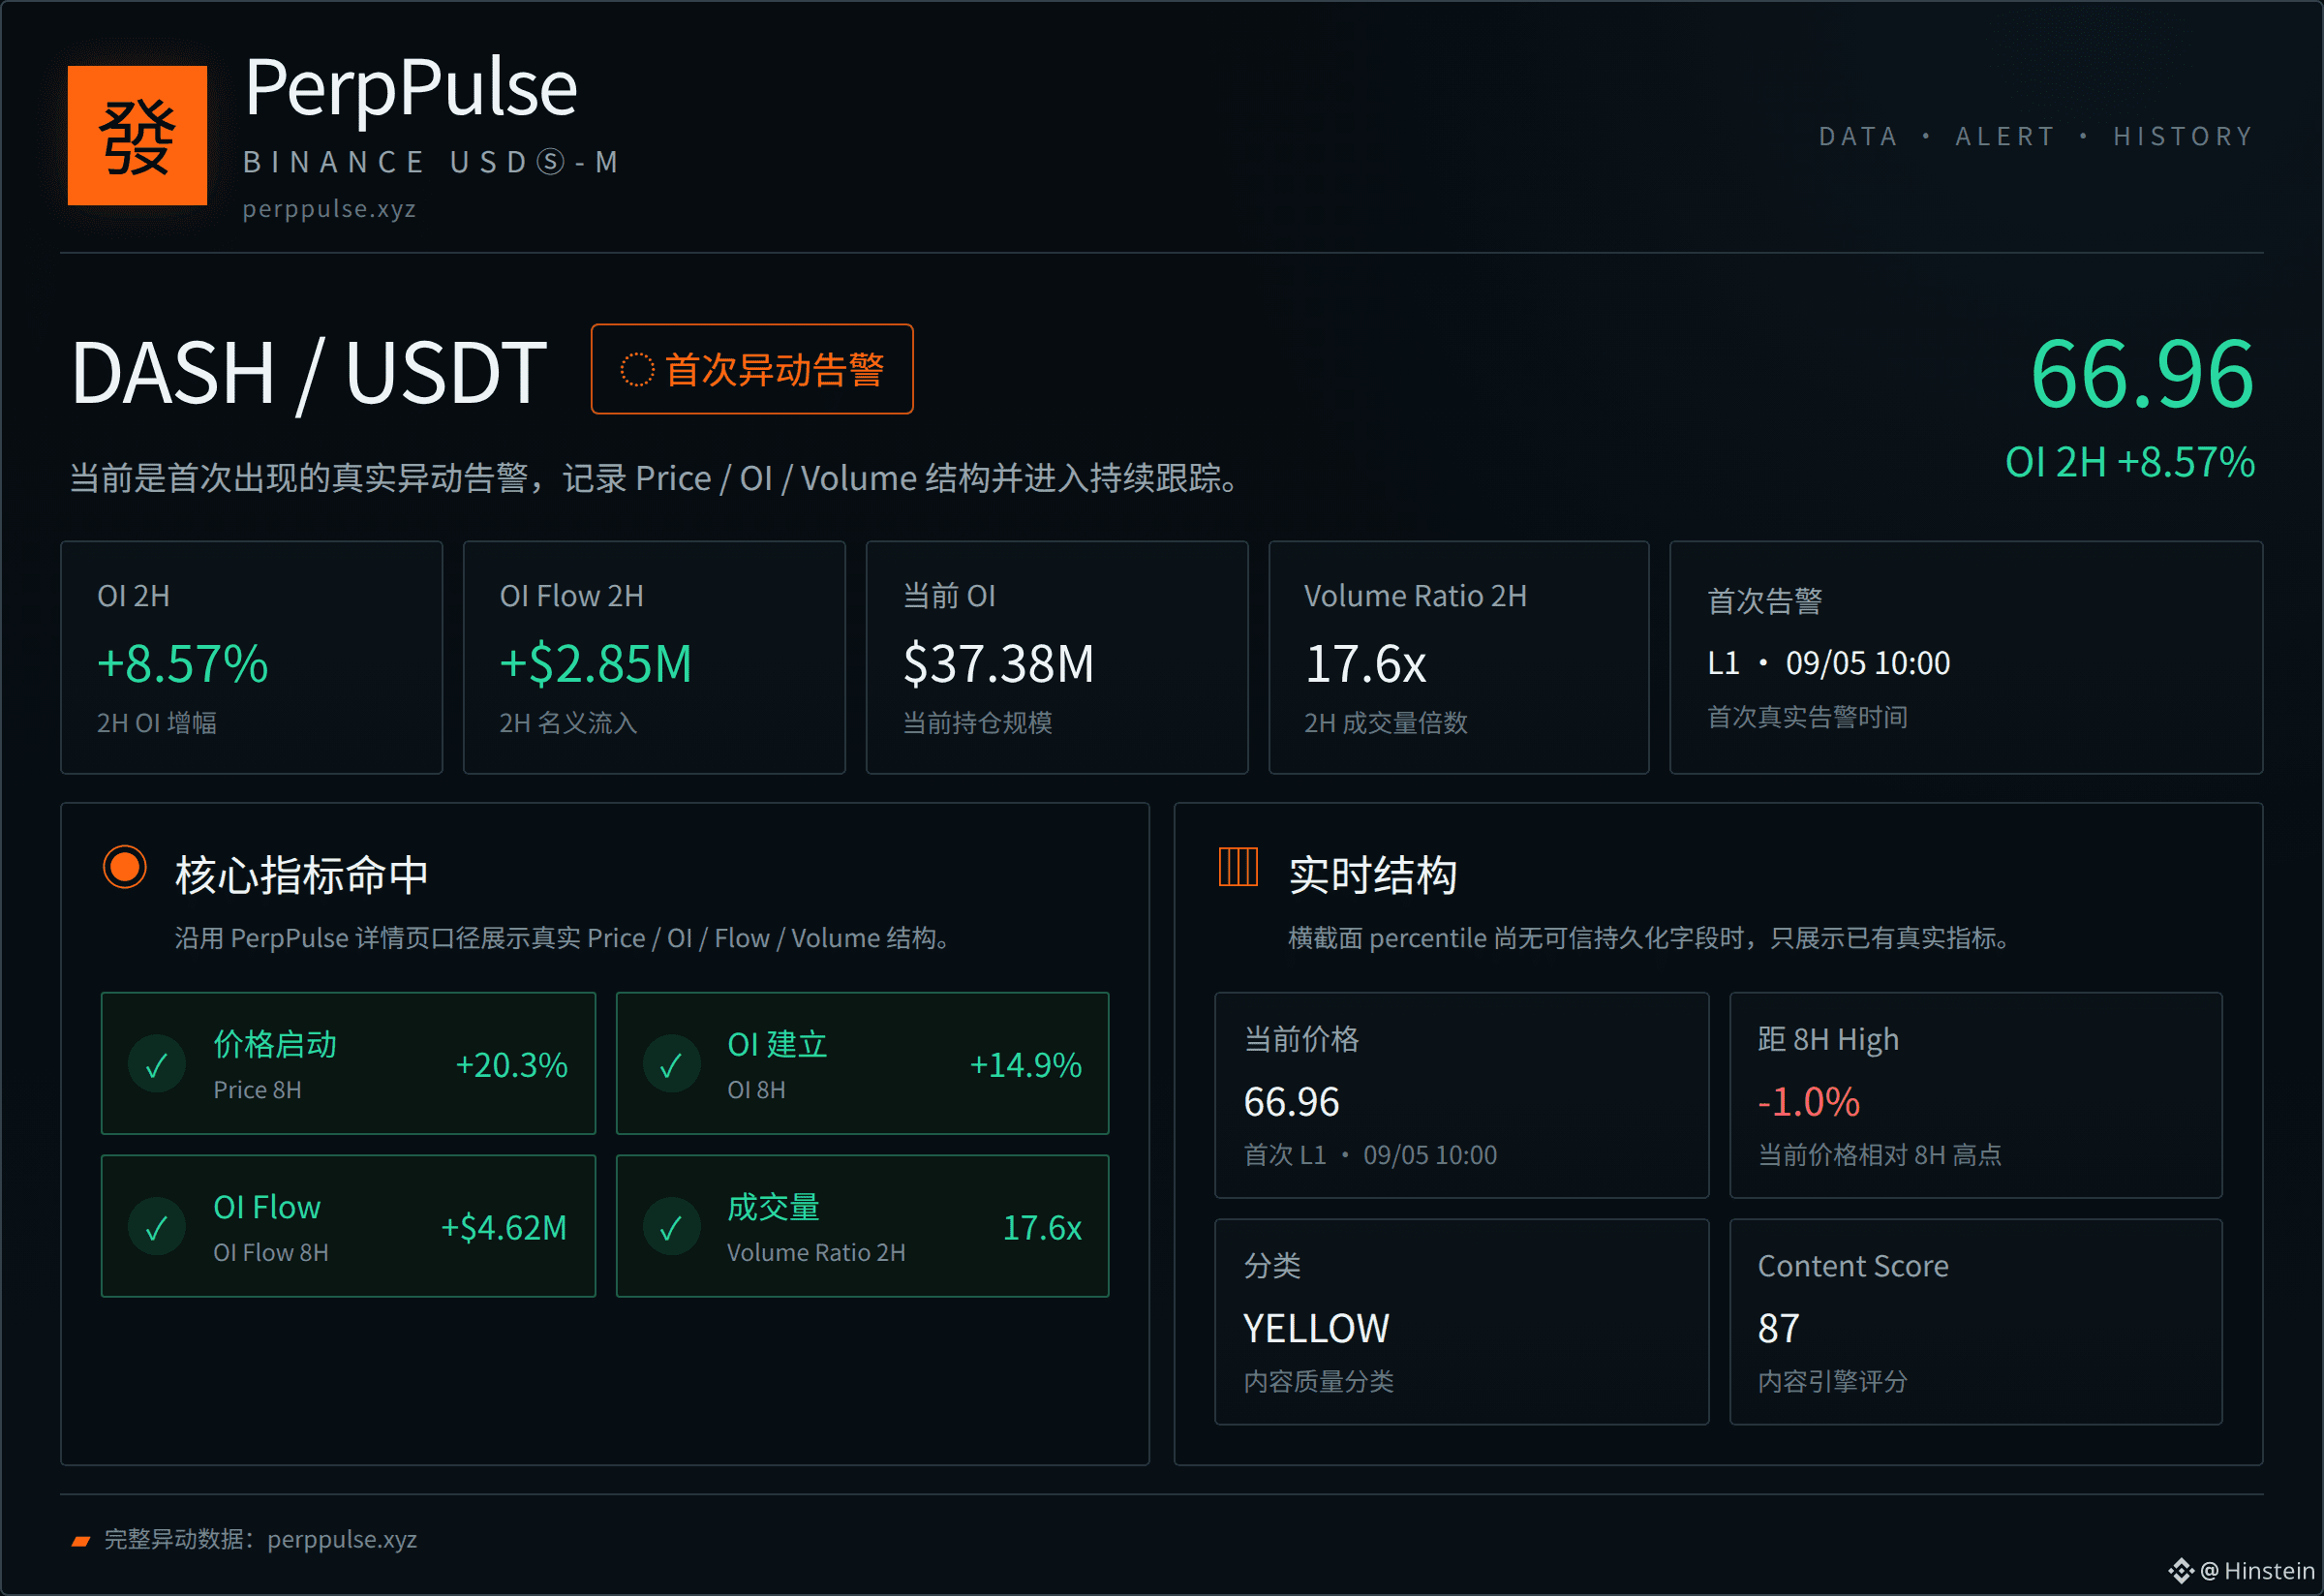Open the ALERT navigation item
The image size is (2324, 1596).
pyautogui.click(x=2005, y=136)
